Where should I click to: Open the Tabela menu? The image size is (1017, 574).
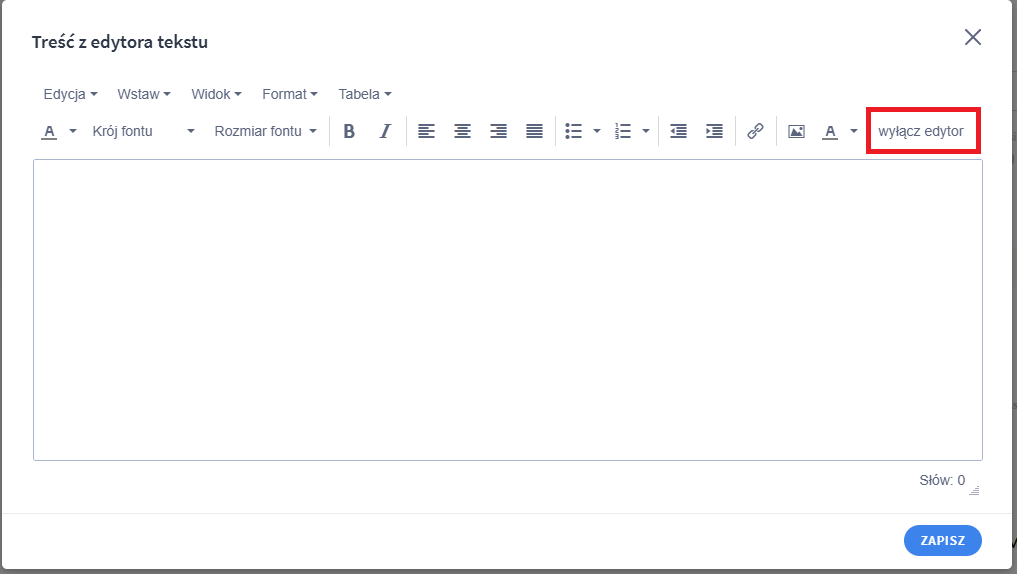pos(365,94)
